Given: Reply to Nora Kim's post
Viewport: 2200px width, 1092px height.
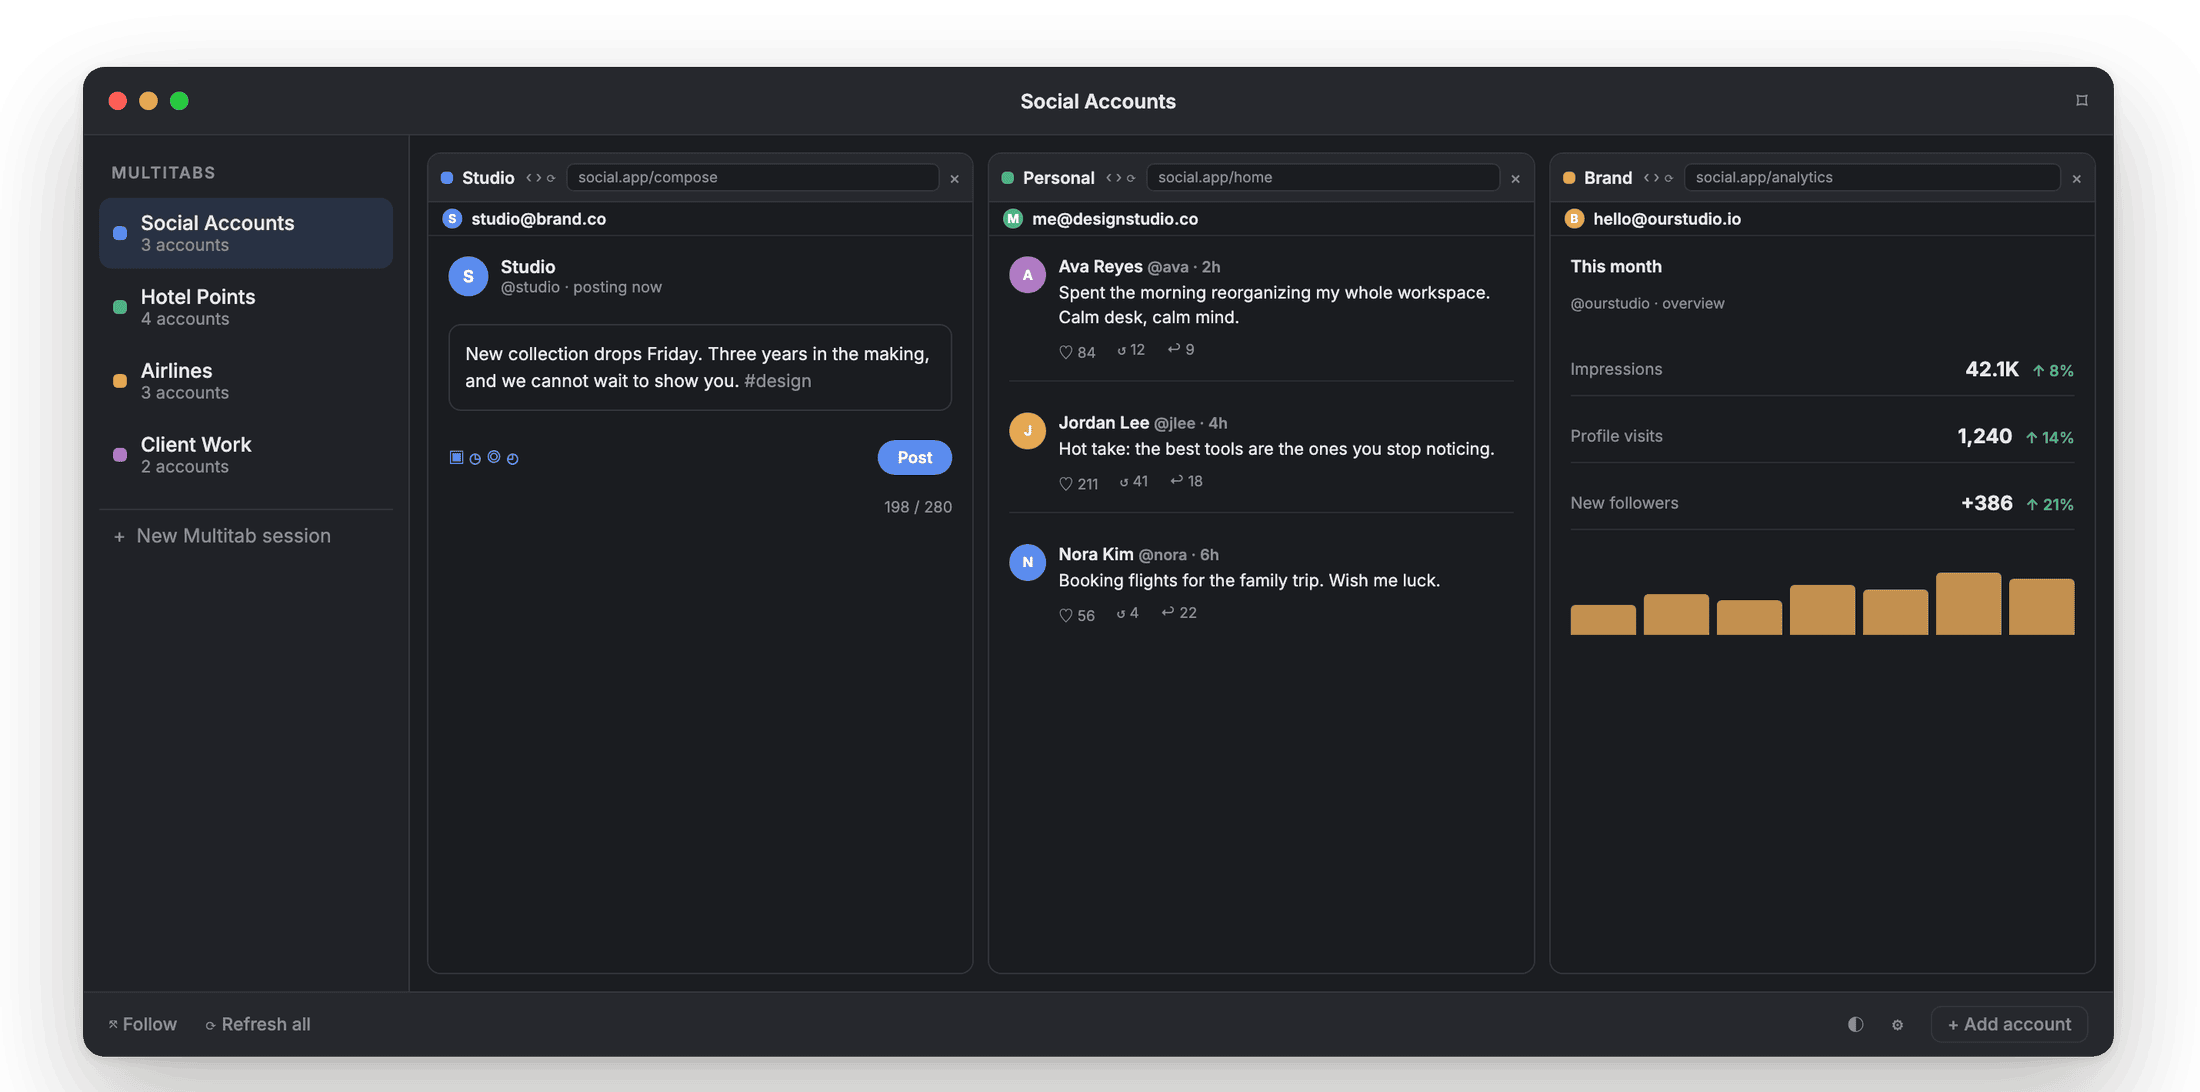Looking at the screenshot, I should click(1179, 613).
